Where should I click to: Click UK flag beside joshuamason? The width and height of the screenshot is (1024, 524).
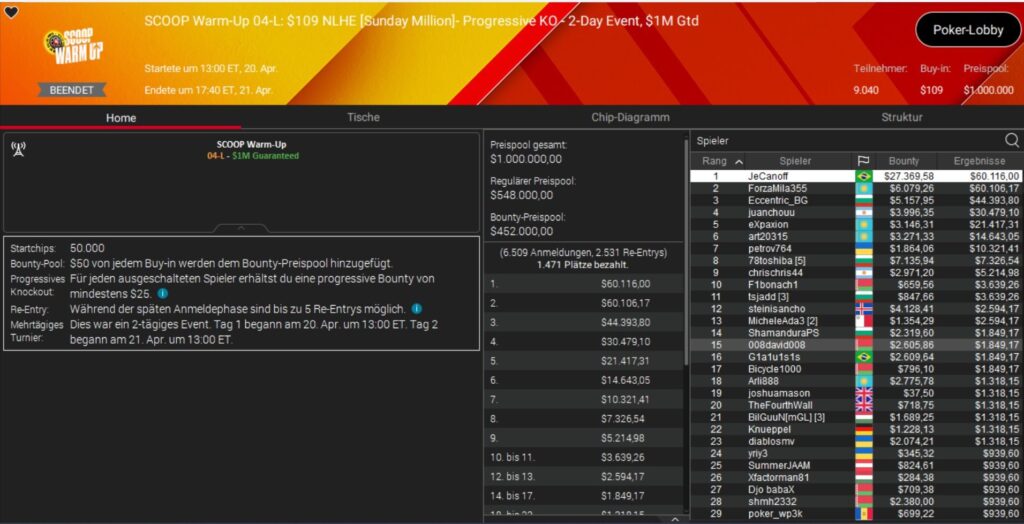click(x=863, y=393)
